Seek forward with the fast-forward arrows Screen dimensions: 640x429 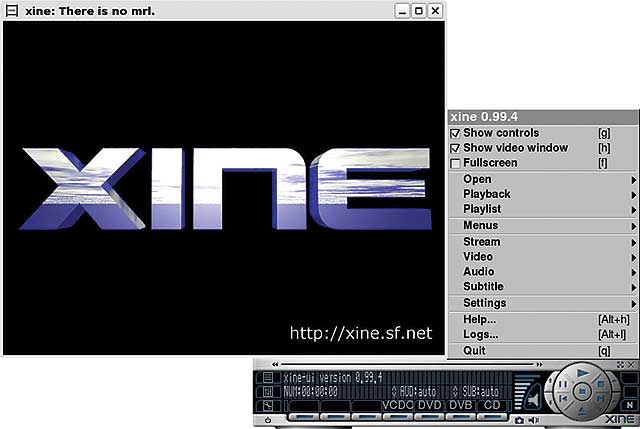(x=540, y=365)
